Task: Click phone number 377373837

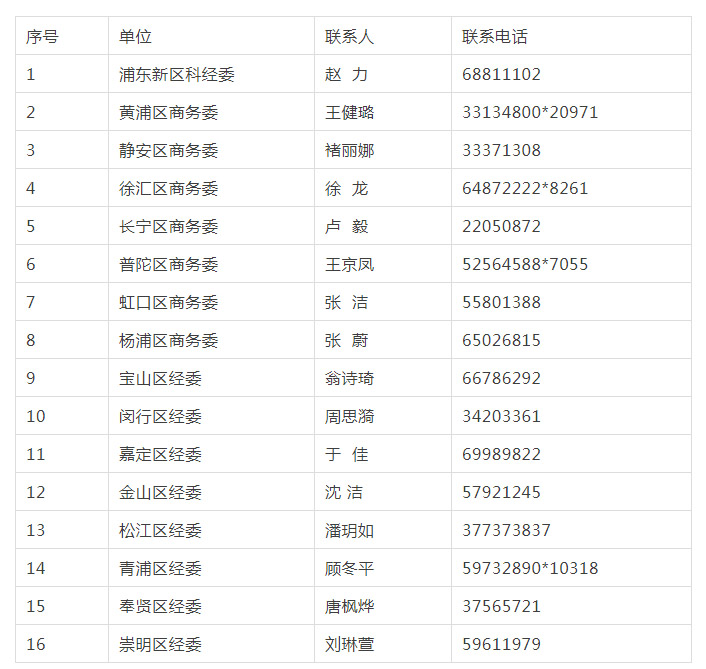Action: 506,531
